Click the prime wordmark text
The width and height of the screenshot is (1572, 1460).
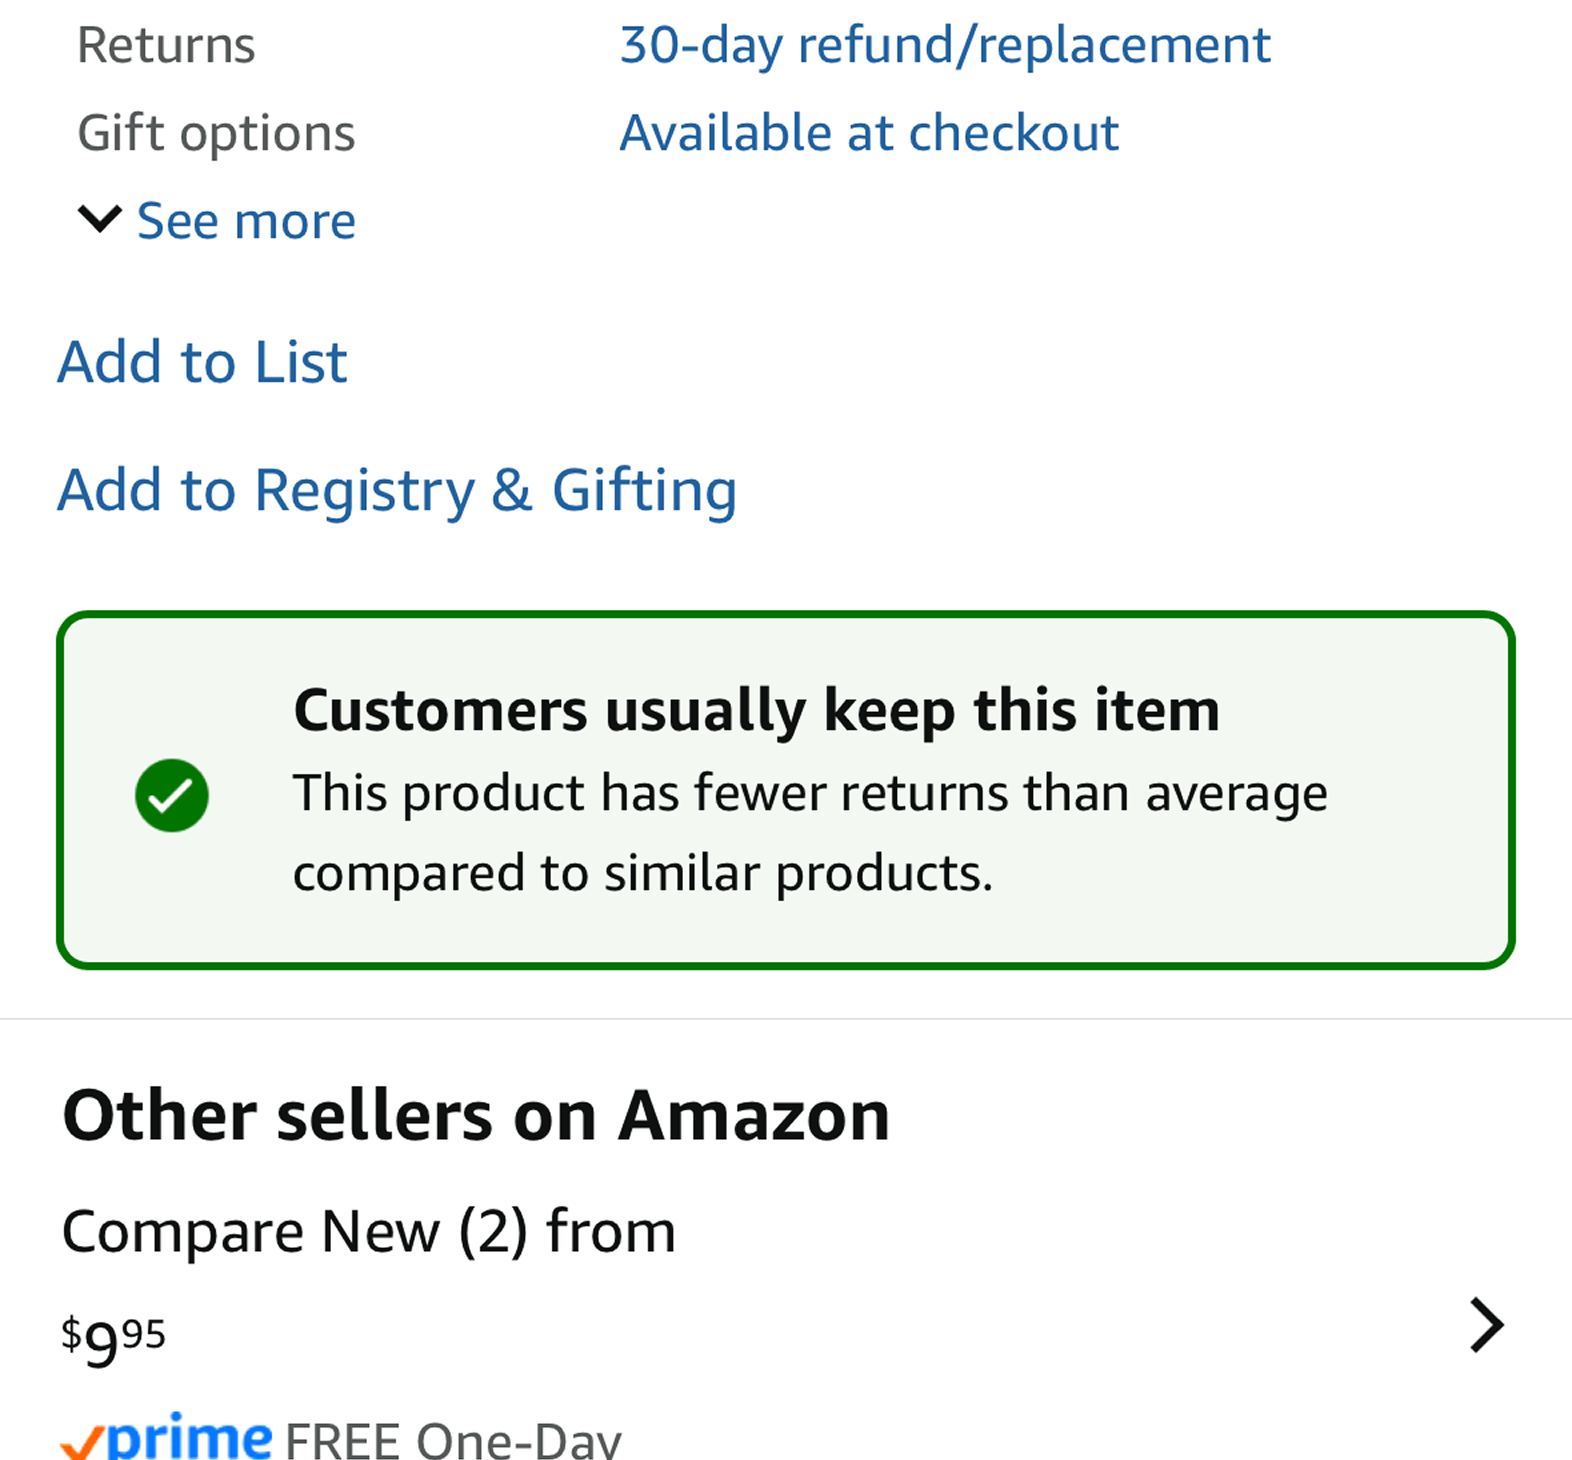click(x=189, y=1438)
